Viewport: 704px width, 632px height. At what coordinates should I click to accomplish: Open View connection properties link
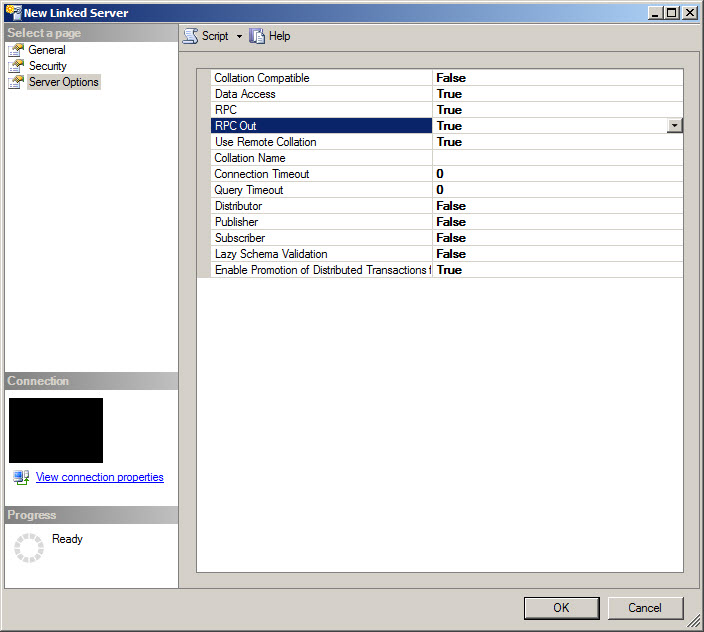[100, 477]
